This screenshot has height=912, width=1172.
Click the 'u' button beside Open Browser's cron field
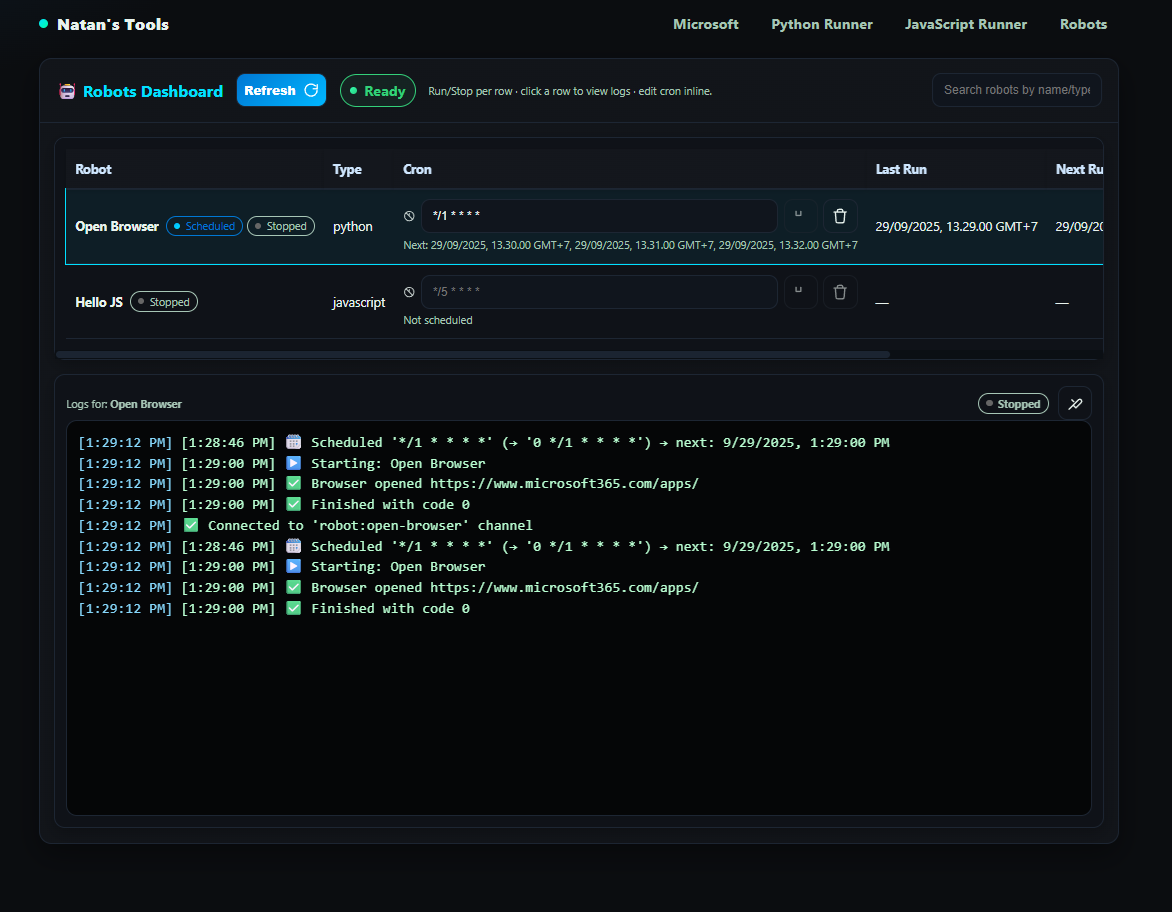click(799, 216)
